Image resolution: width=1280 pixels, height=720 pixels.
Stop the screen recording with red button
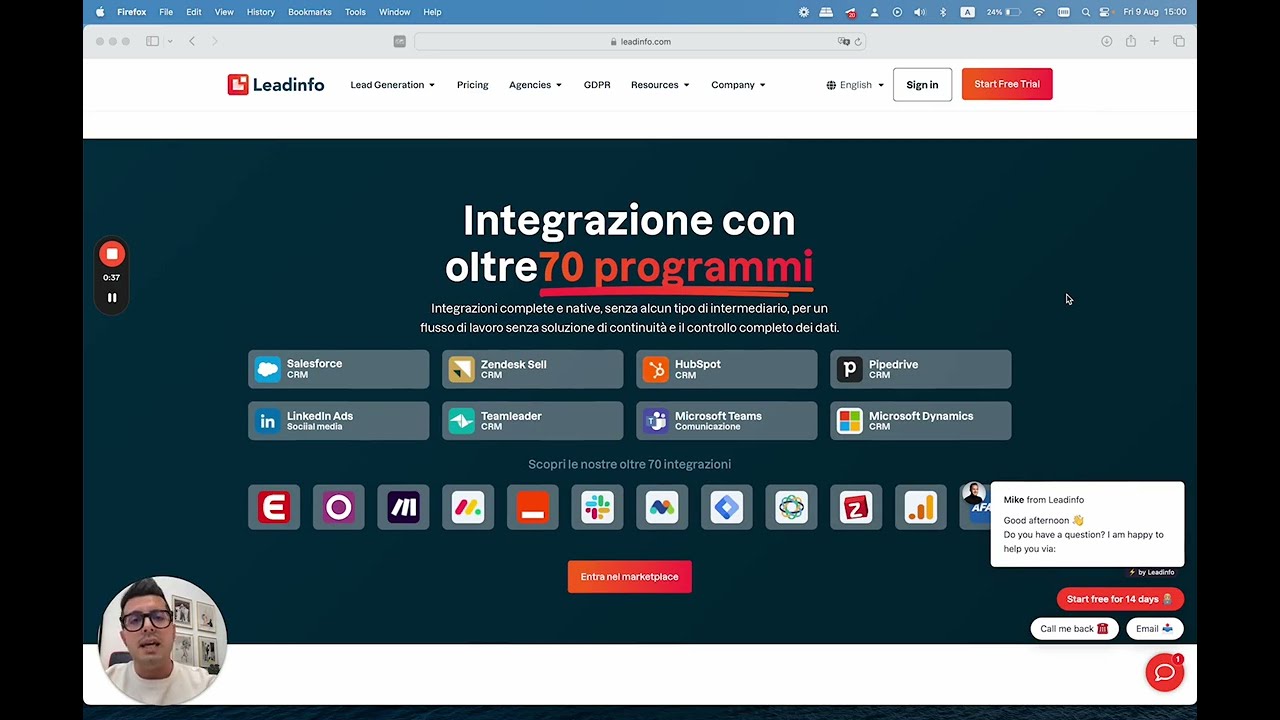(112, 254)
